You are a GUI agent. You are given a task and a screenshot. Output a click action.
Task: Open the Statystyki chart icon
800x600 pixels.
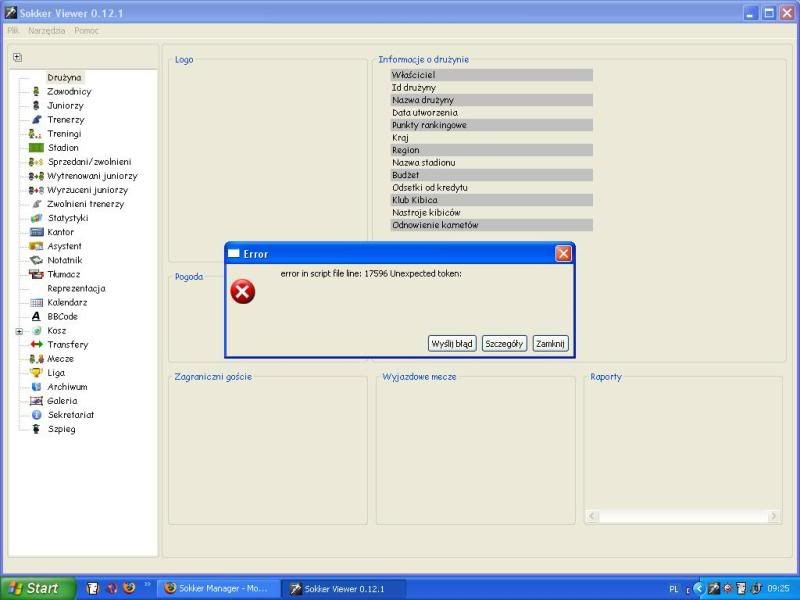pos(37,218)
